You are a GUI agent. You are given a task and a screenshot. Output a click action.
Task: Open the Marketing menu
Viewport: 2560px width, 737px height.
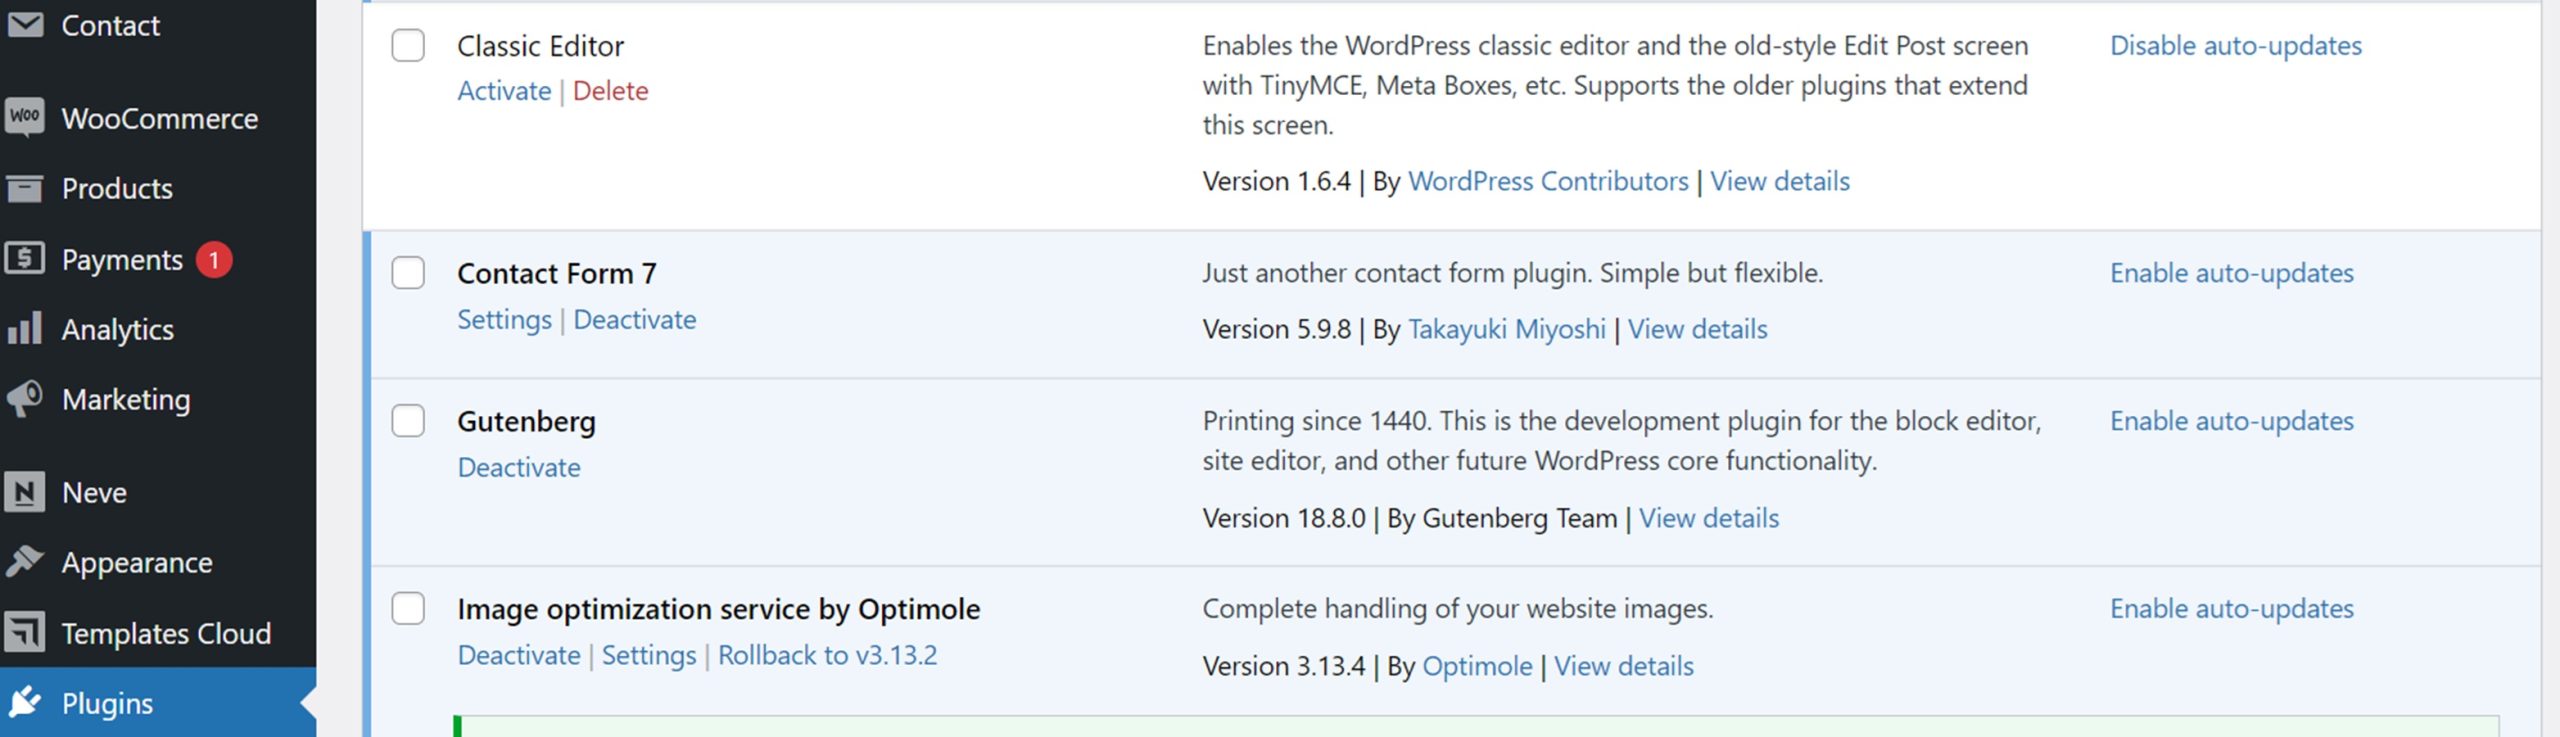tap(126, 400)
